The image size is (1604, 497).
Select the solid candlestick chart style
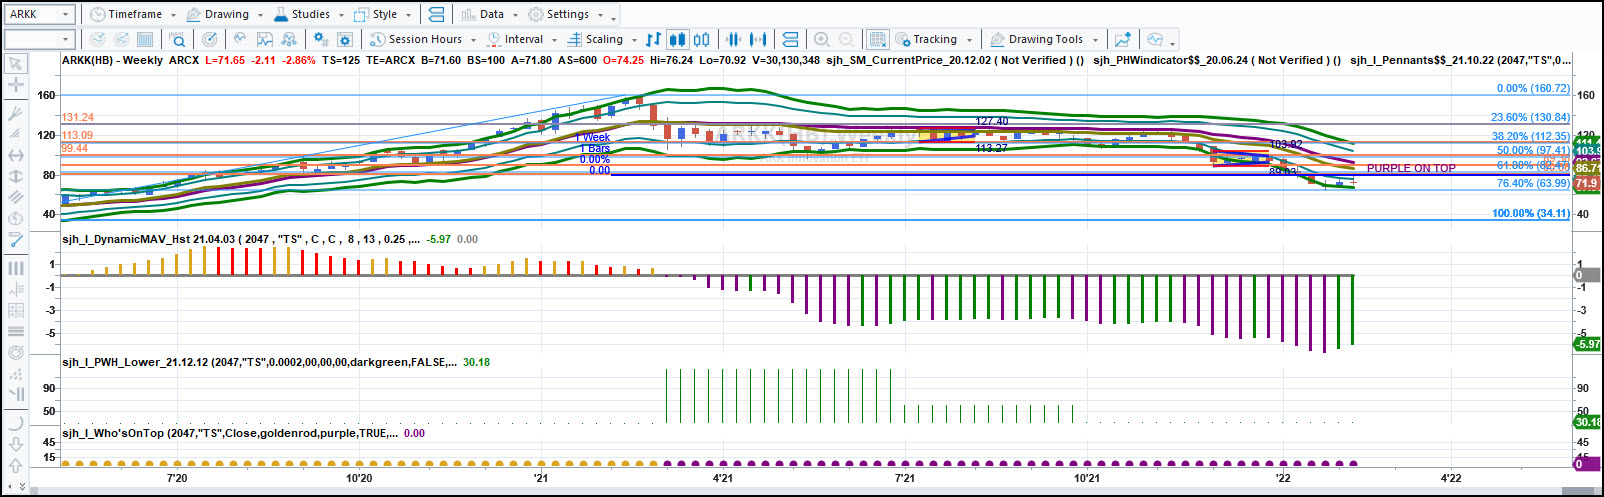click(x=677, y=39)
